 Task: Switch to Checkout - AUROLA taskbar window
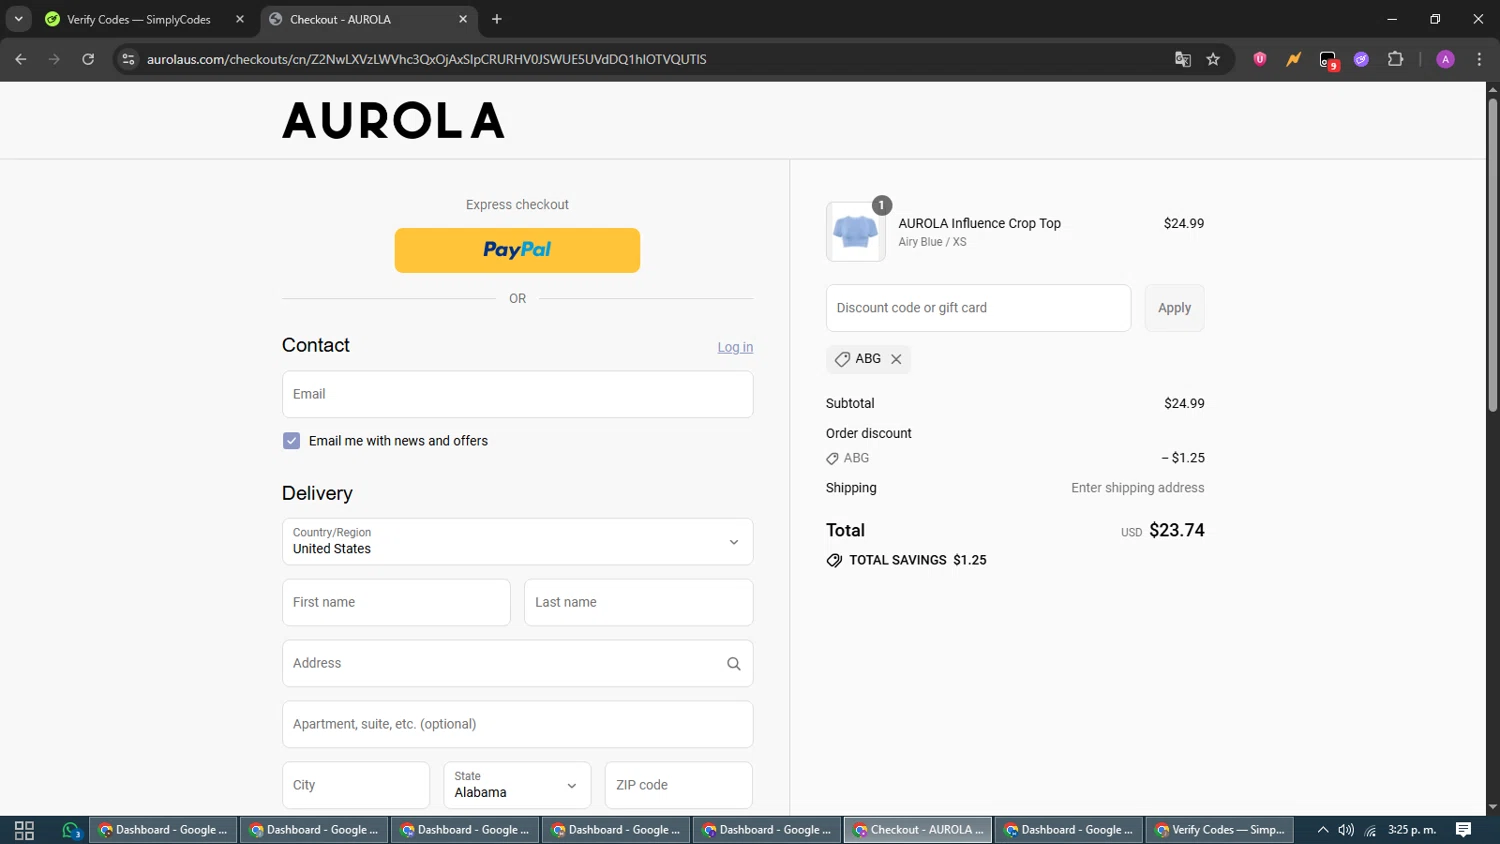coord(918,830)
